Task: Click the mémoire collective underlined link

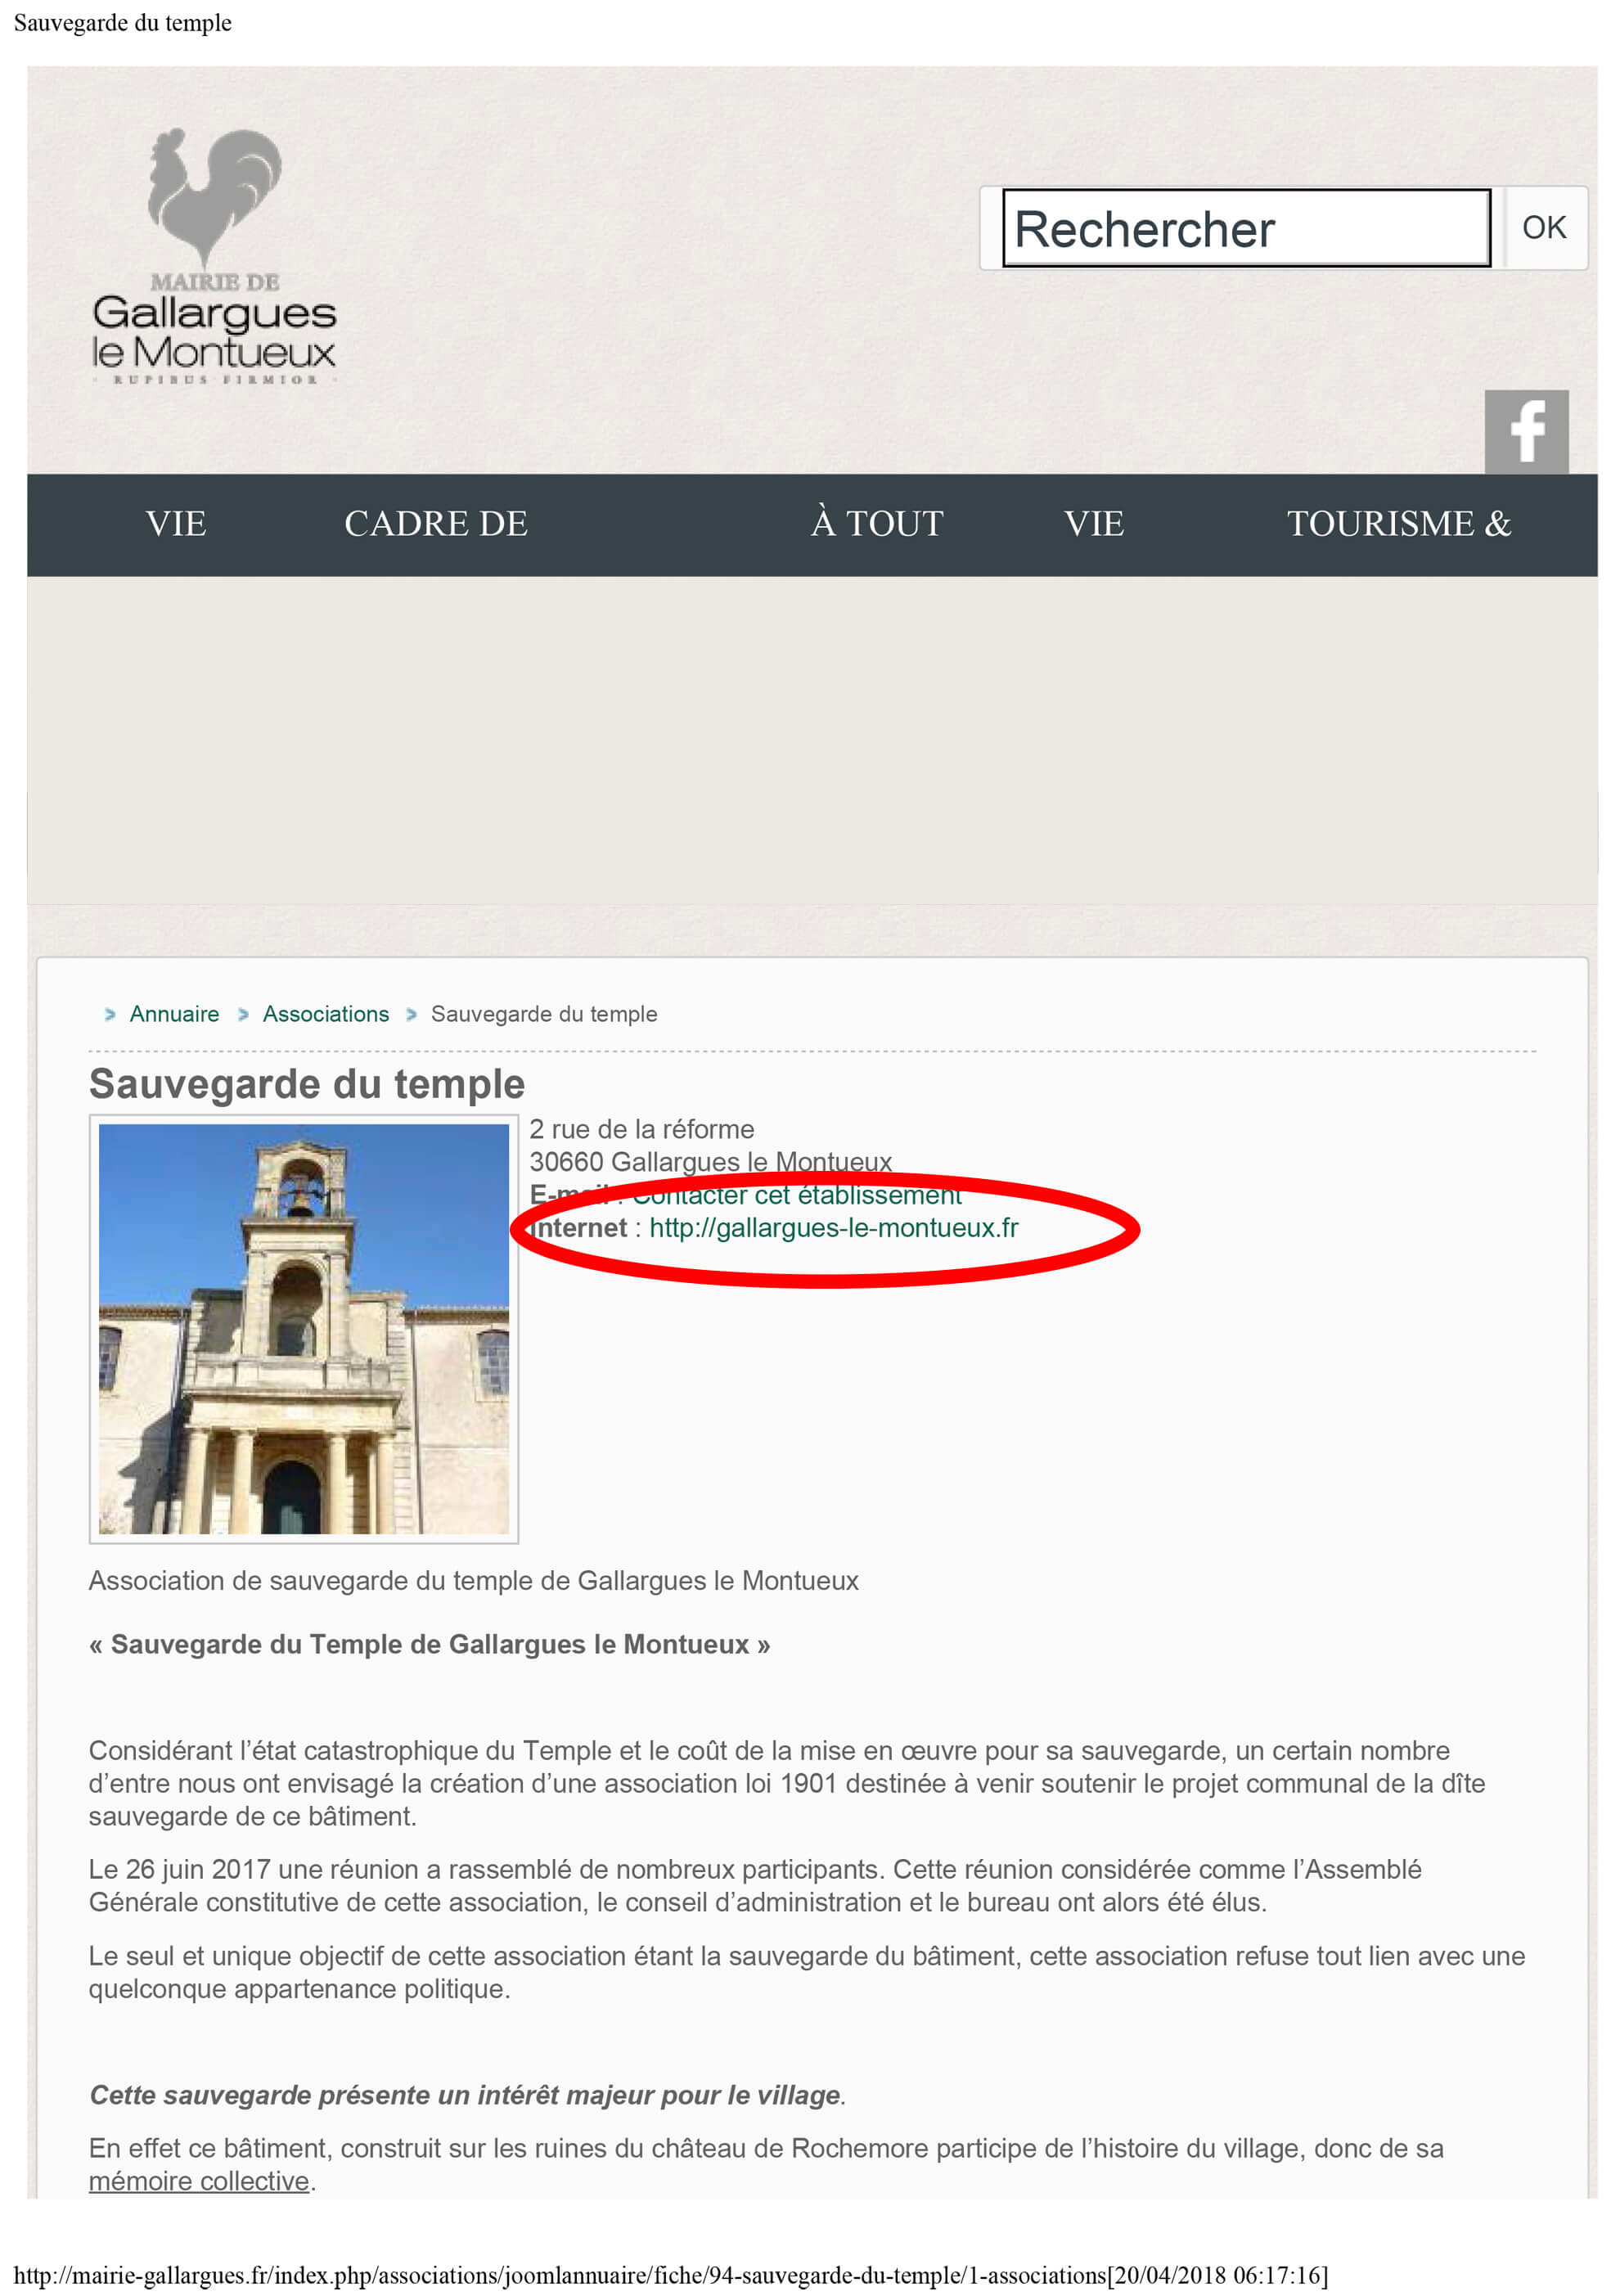Action: (199, 2181)
